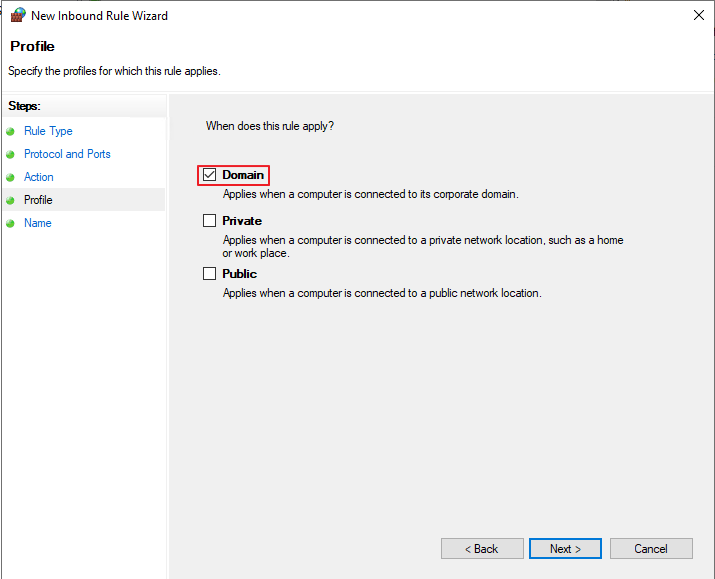
Task: Click green bullet next to Action
Action: [10, 177]
